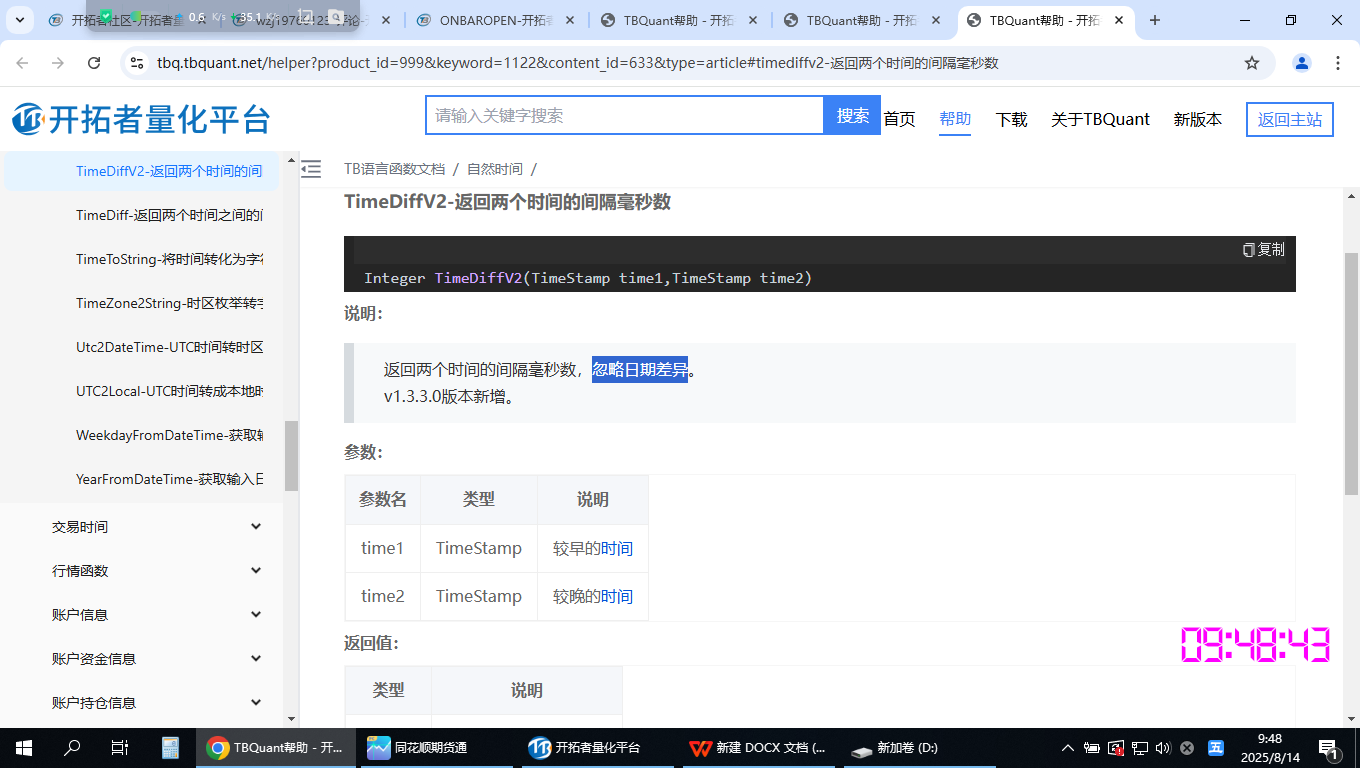The height and width of the screenshot is (768, 1360).
Task: Open the calculator taskbar icon
Action: (170, 747)
